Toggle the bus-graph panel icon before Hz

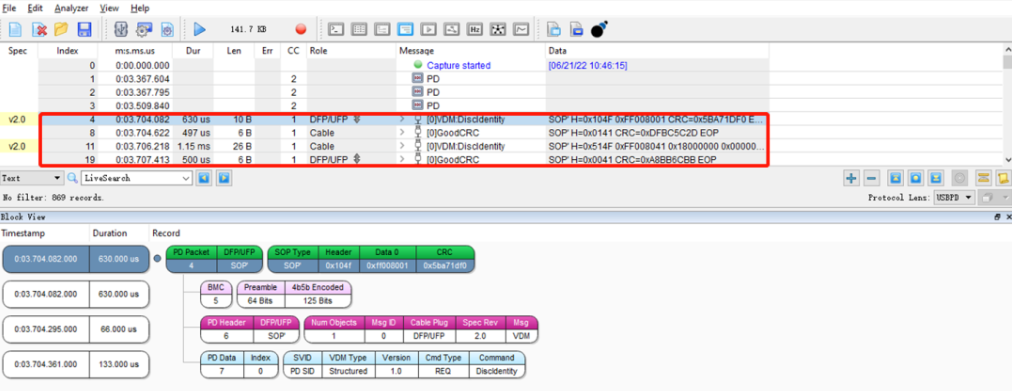pyautogui.click(x=452, y=29)
